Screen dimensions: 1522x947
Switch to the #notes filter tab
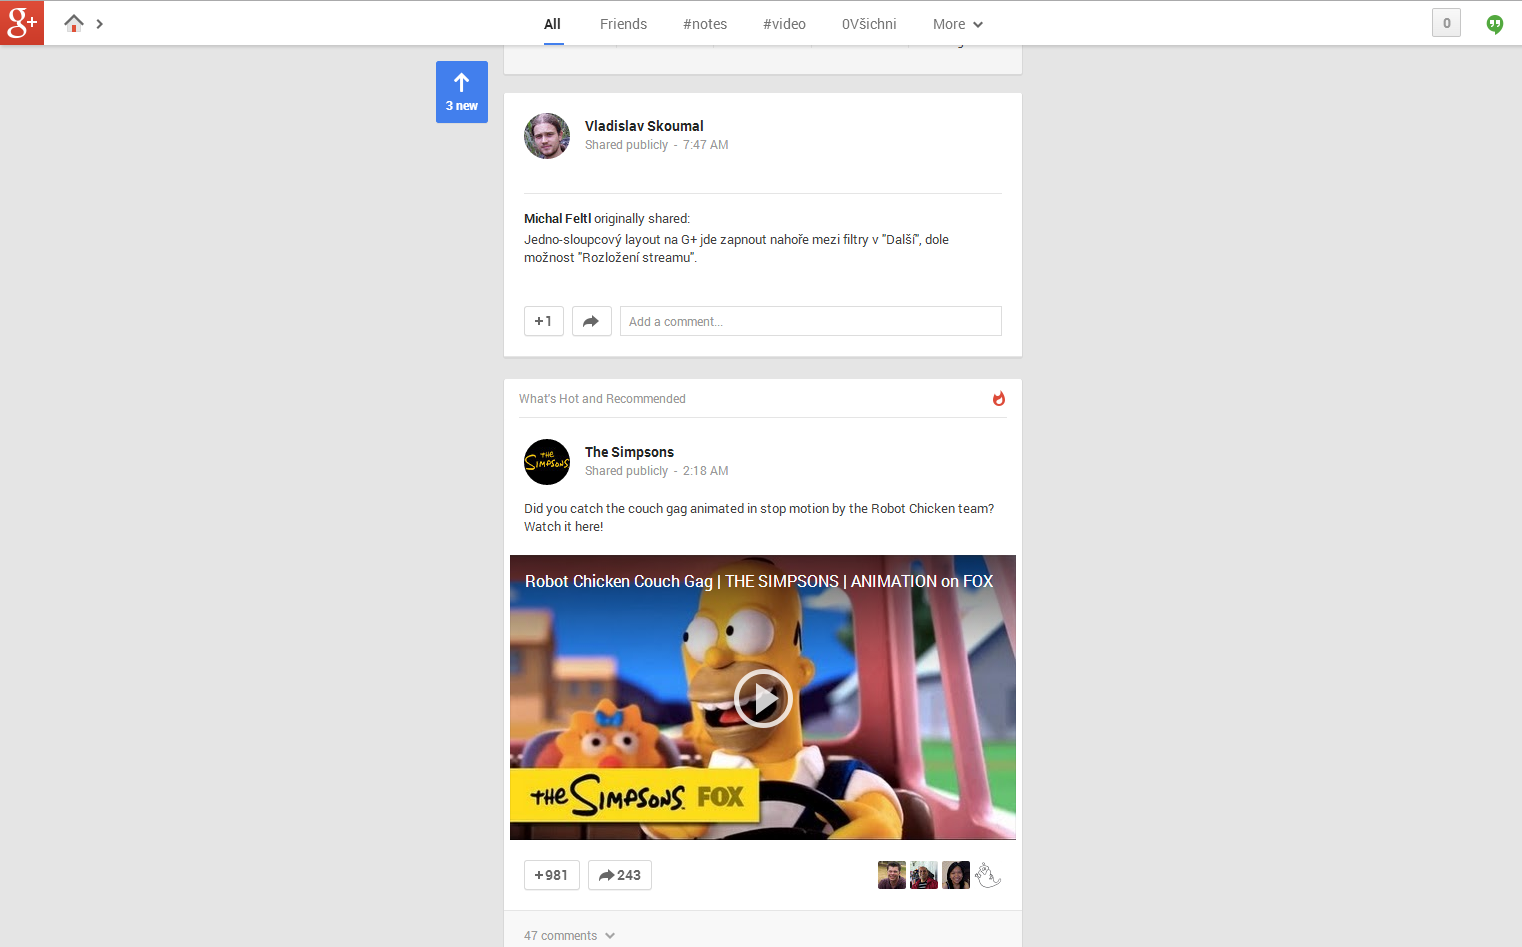point(705,23)
